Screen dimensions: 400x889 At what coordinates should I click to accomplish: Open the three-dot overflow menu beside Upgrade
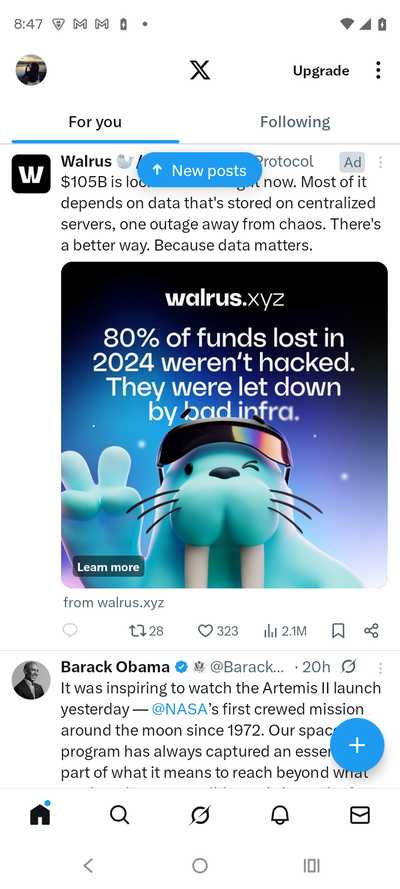pos(378,70)
